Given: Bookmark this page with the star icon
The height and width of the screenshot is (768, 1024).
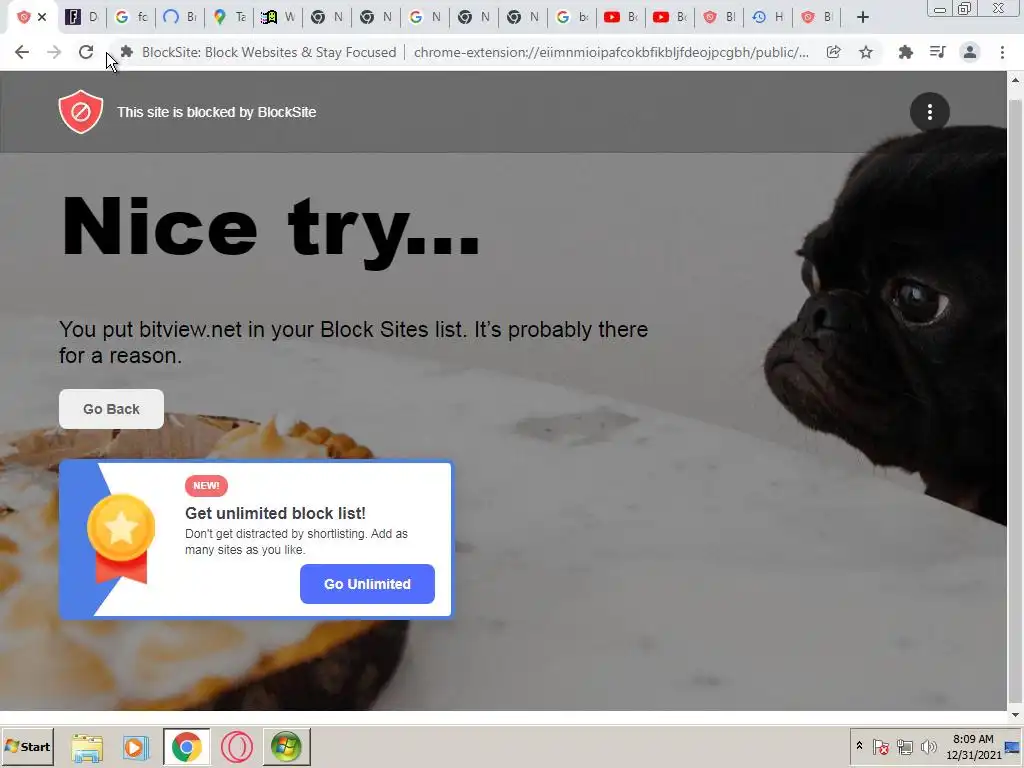Looking at the screenshot, I should [866, 52].
